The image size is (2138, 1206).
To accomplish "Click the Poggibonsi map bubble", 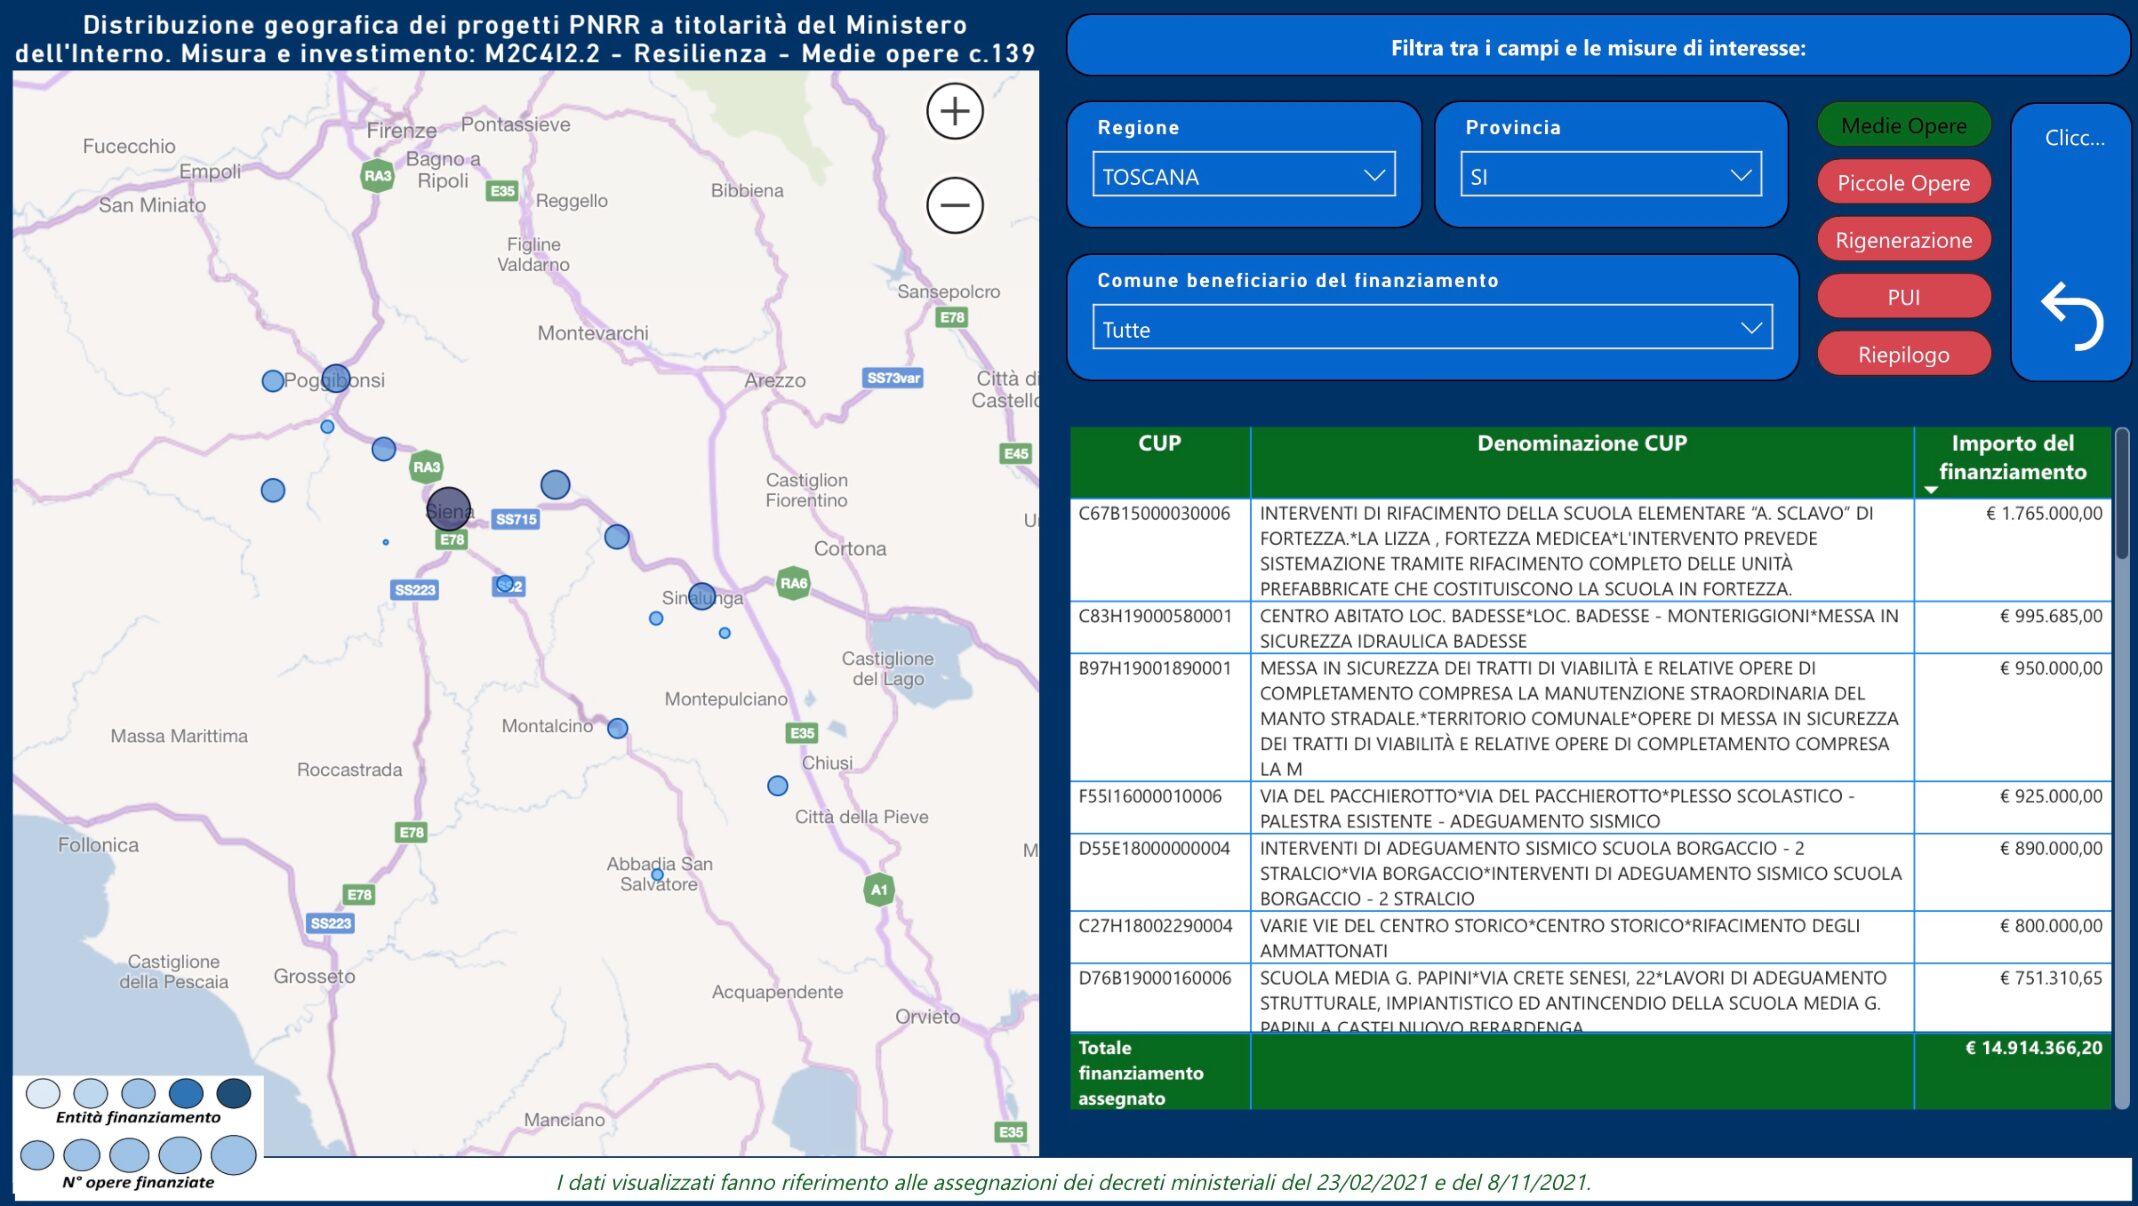I will tap(336, 379).
